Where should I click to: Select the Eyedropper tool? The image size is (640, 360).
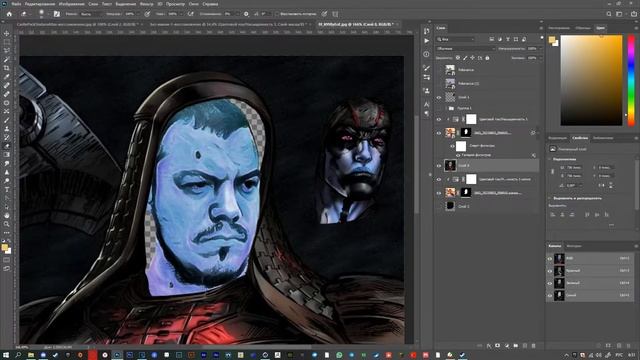7,77
